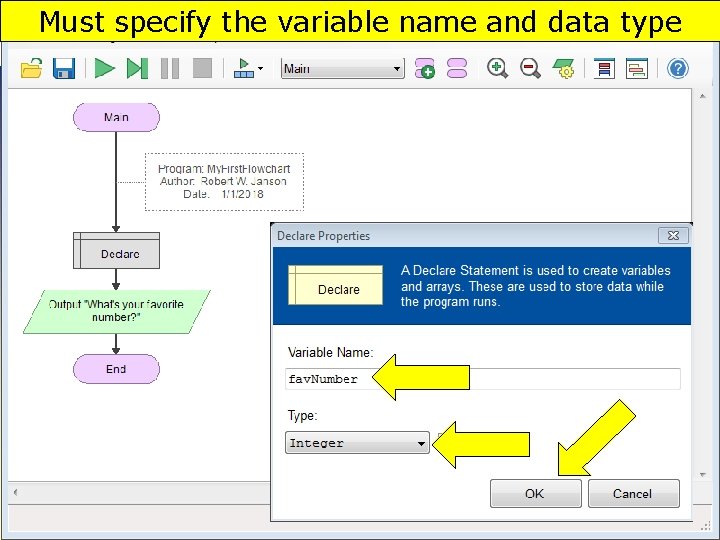Click the vertical scrollbar down arrow

pos(703,474)
